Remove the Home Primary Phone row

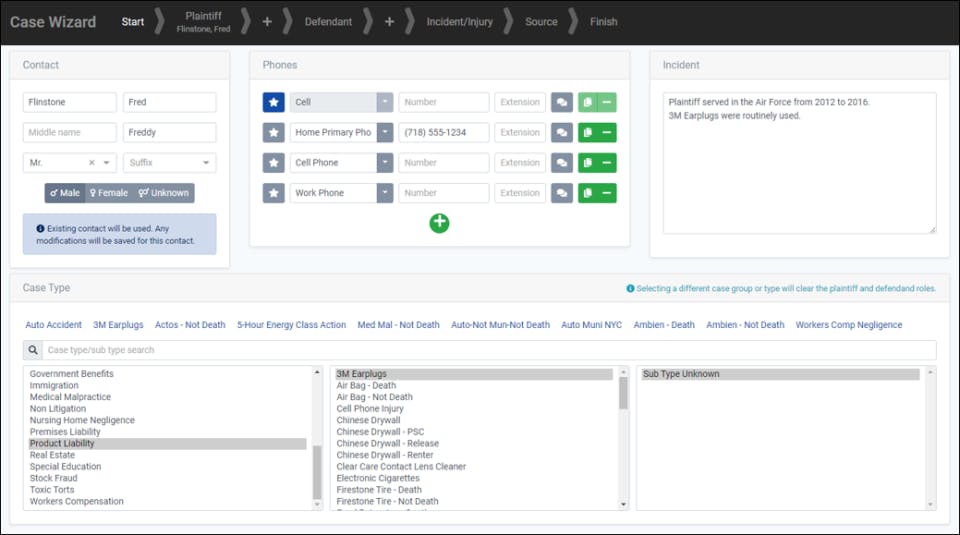[x=607, y=132]
